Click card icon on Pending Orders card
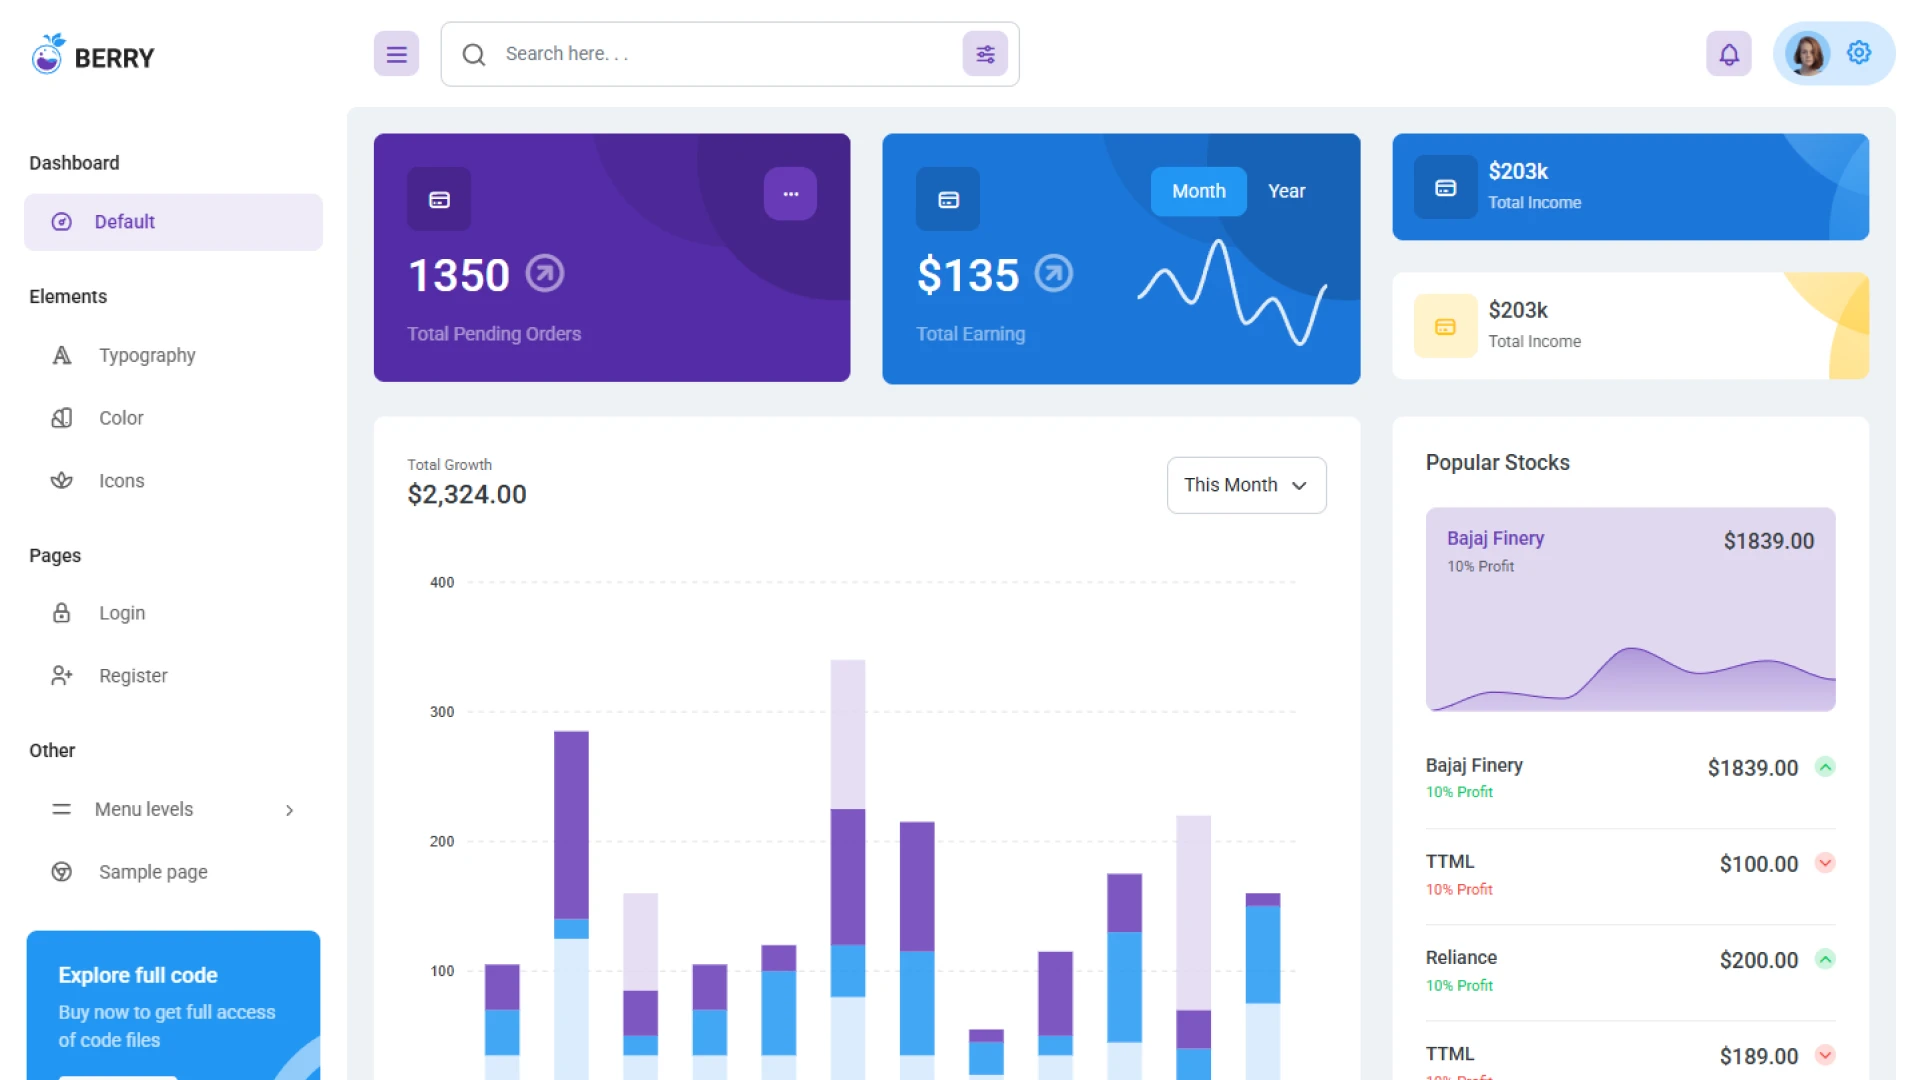1920x1080 pixels. [x=439, y=199]
